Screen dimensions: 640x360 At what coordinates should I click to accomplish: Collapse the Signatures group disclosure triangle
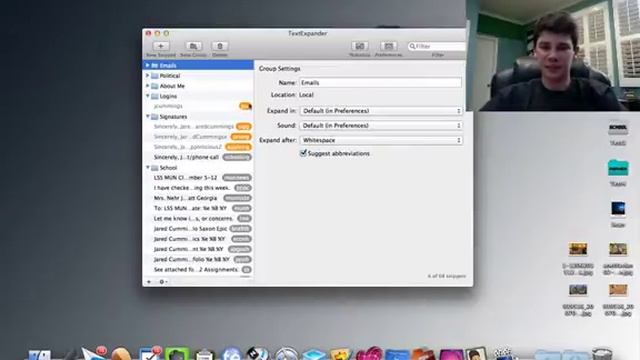pyautogui.click(x=148, y=116)
